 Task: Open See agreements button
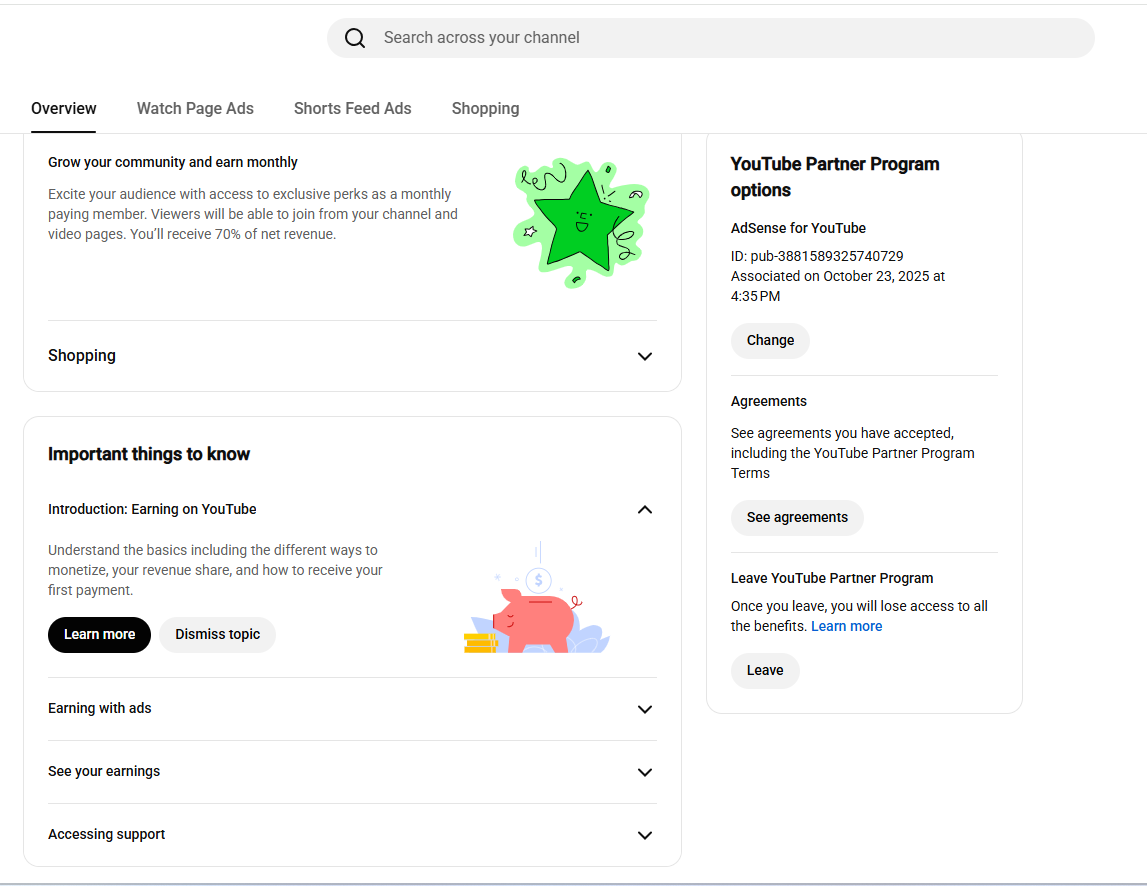[x=797, y=517]
